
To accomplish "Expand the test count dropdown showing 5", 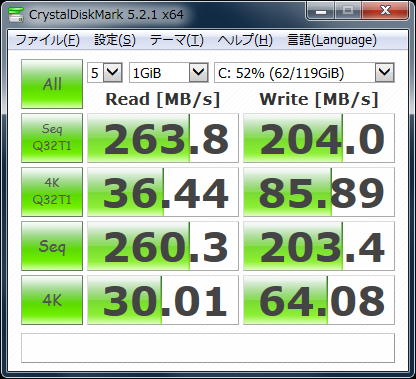I will click(x=113, y=72).
